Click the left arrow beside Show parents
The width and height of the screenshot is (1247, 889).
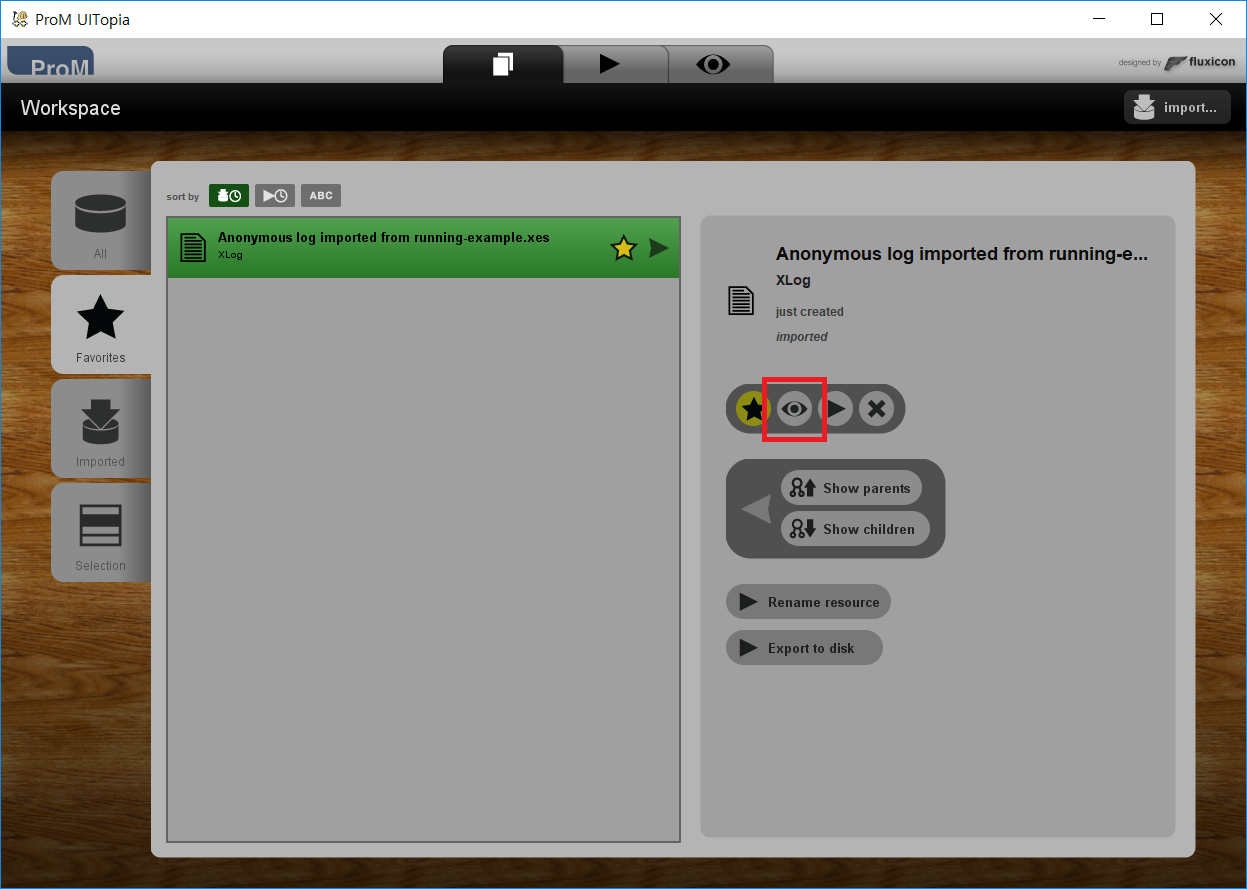(756, 509)
